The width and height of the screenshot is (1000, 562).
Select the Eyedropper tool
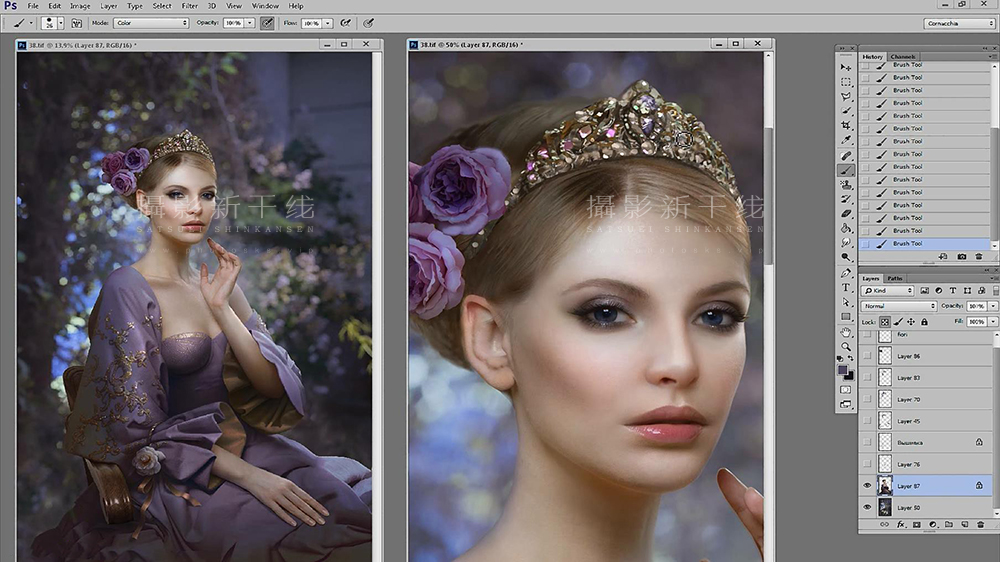pyautogui.click(x=846, y=140)
